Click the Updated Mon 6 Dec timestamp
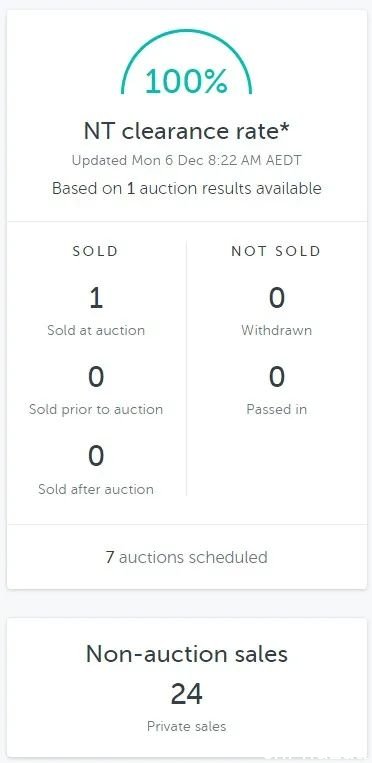Screen dimensions: 372x763 pyautogui.click(x=186, y=161)
